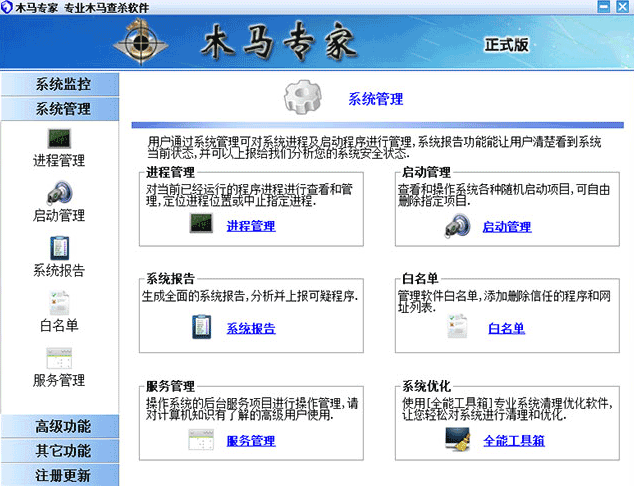Click the 服务管理 label in the sidebar
The image size is (634, 486).
click(x=59, y=380)
